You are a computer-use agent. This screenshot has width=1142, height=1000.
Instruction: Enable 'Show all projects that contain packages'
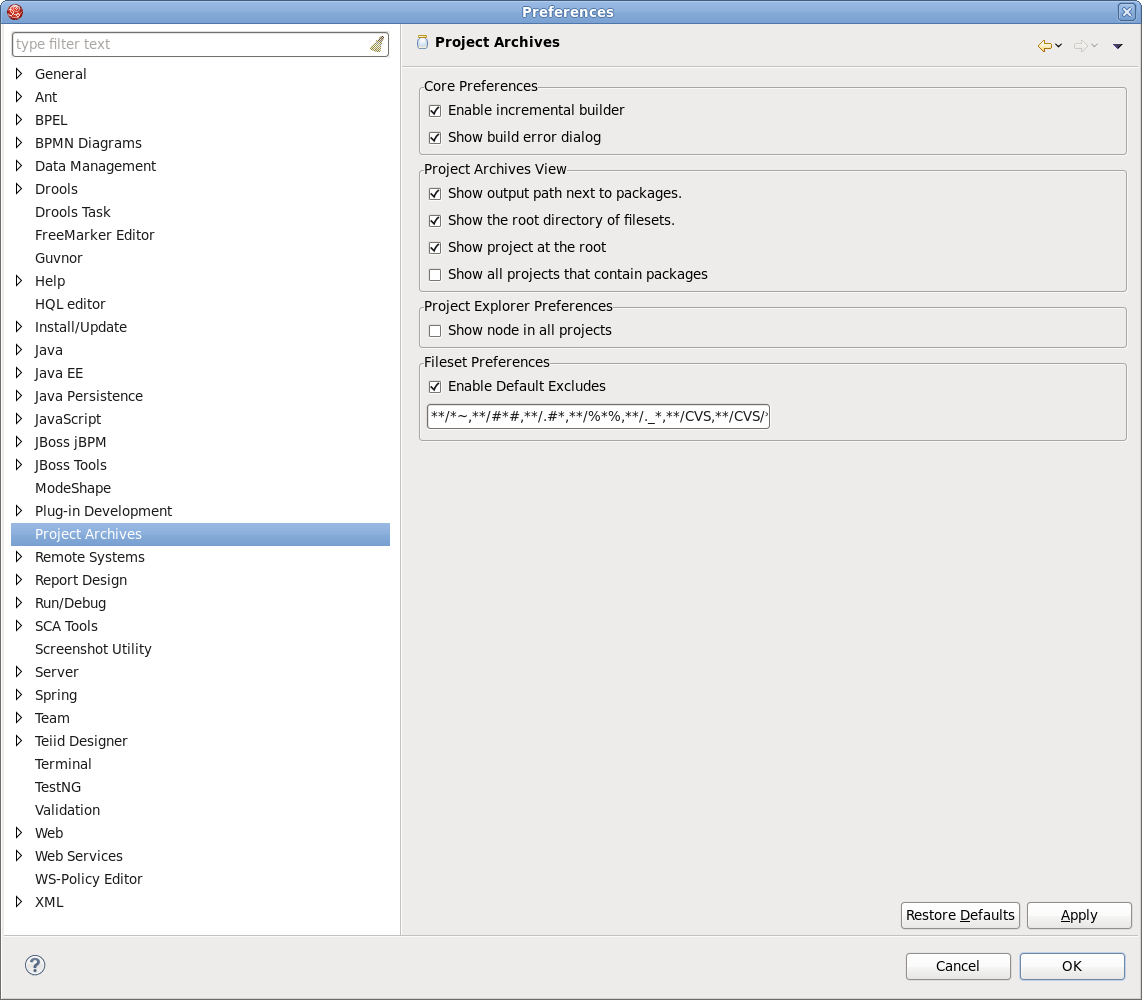(435, 274)
